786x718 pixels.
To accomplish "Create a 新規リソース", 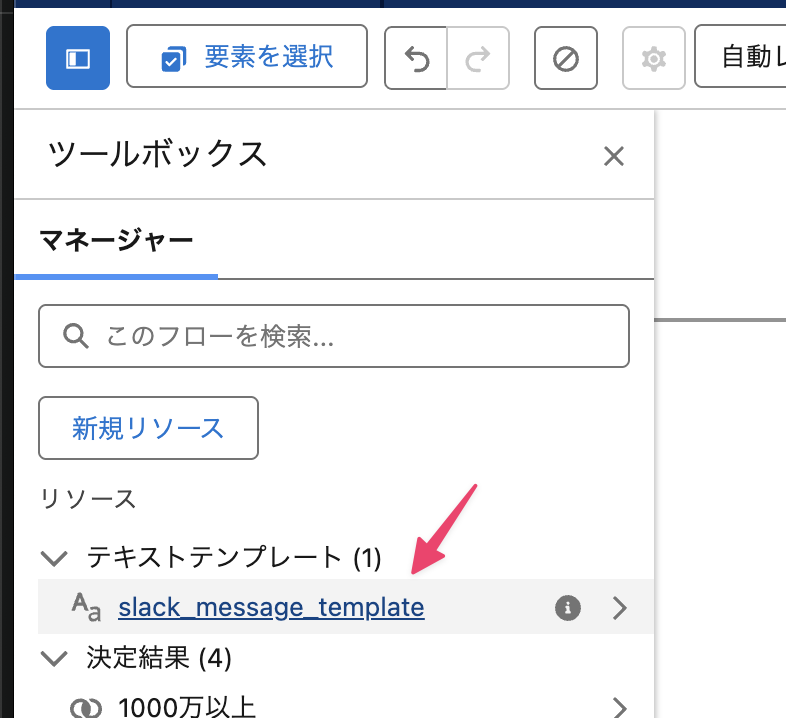I will [148, 428].
